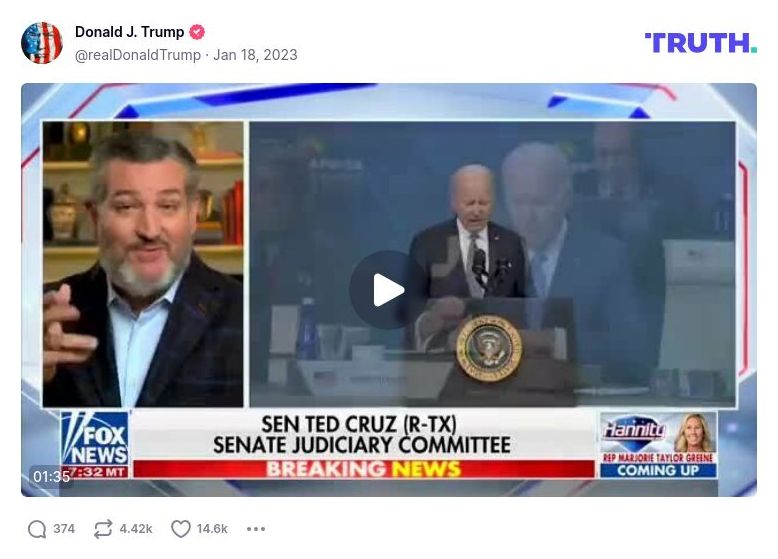This screenshot has width=778, height=559.
Task: Click the Jan 18, 2023 timestamp
Action: 255,55
